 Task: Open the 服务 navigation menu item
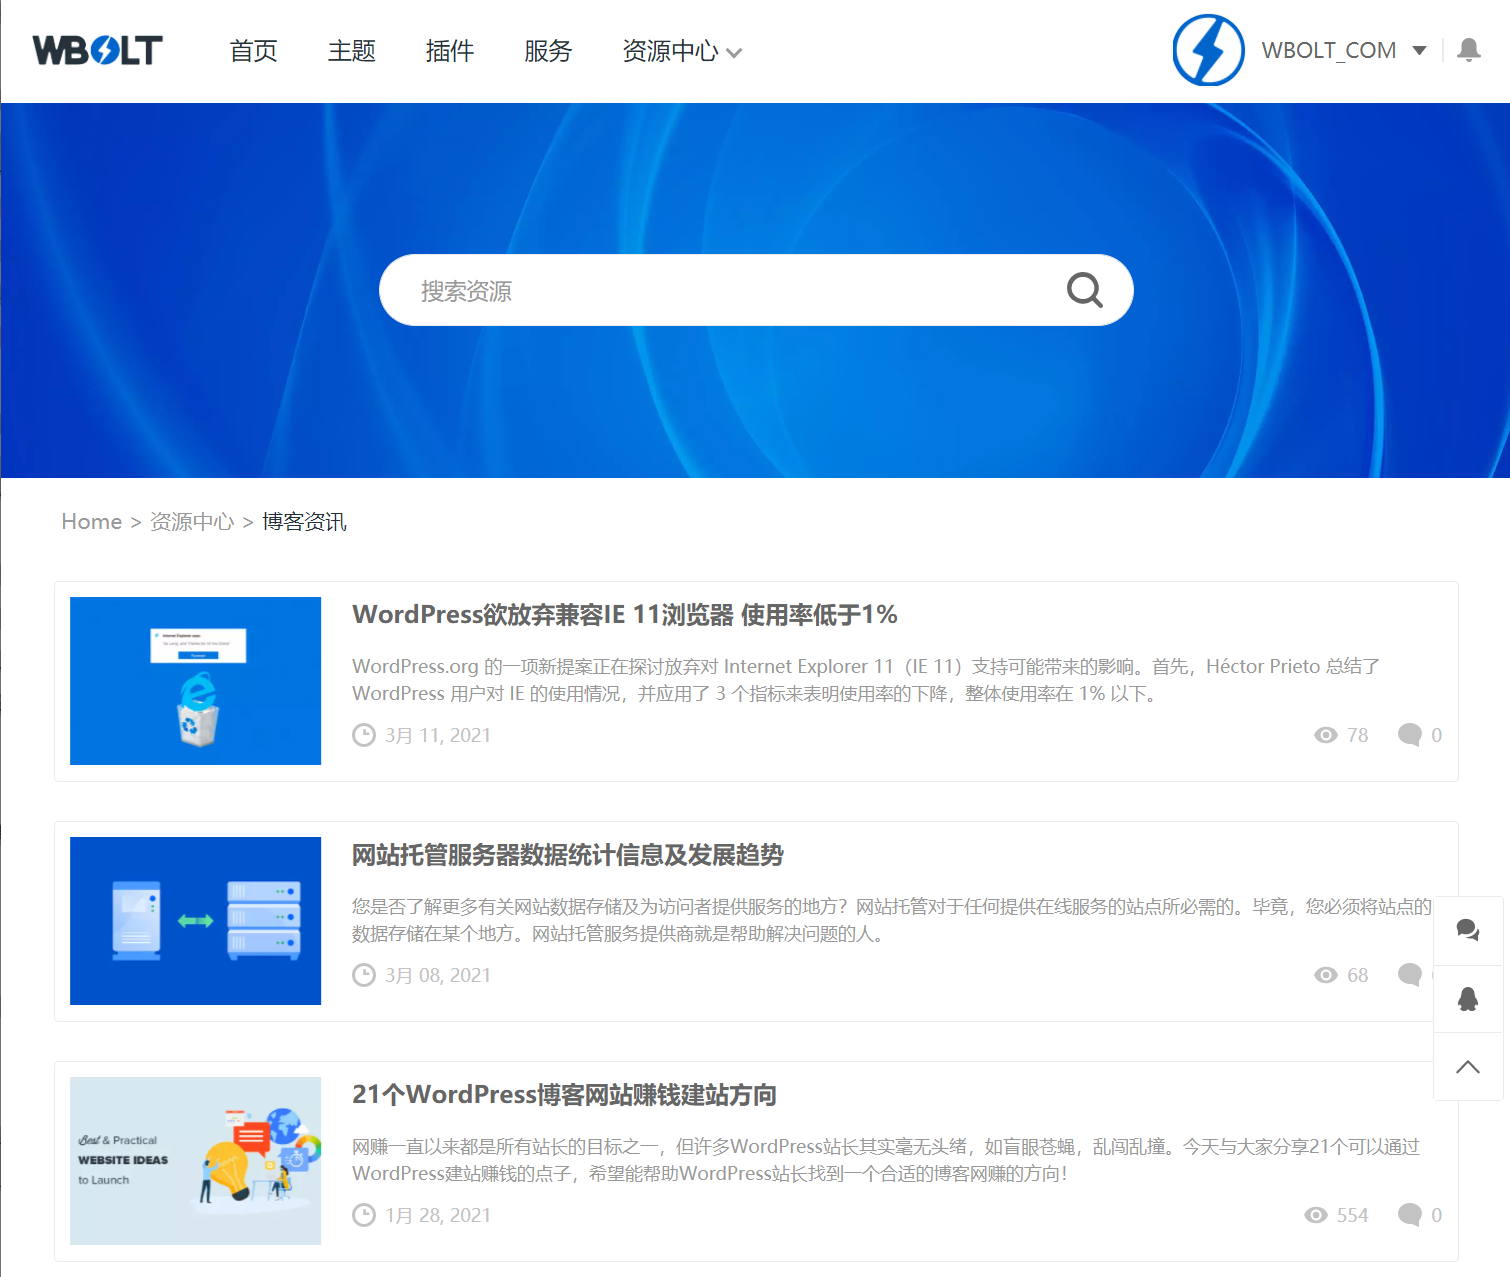(x=547, y=51)
